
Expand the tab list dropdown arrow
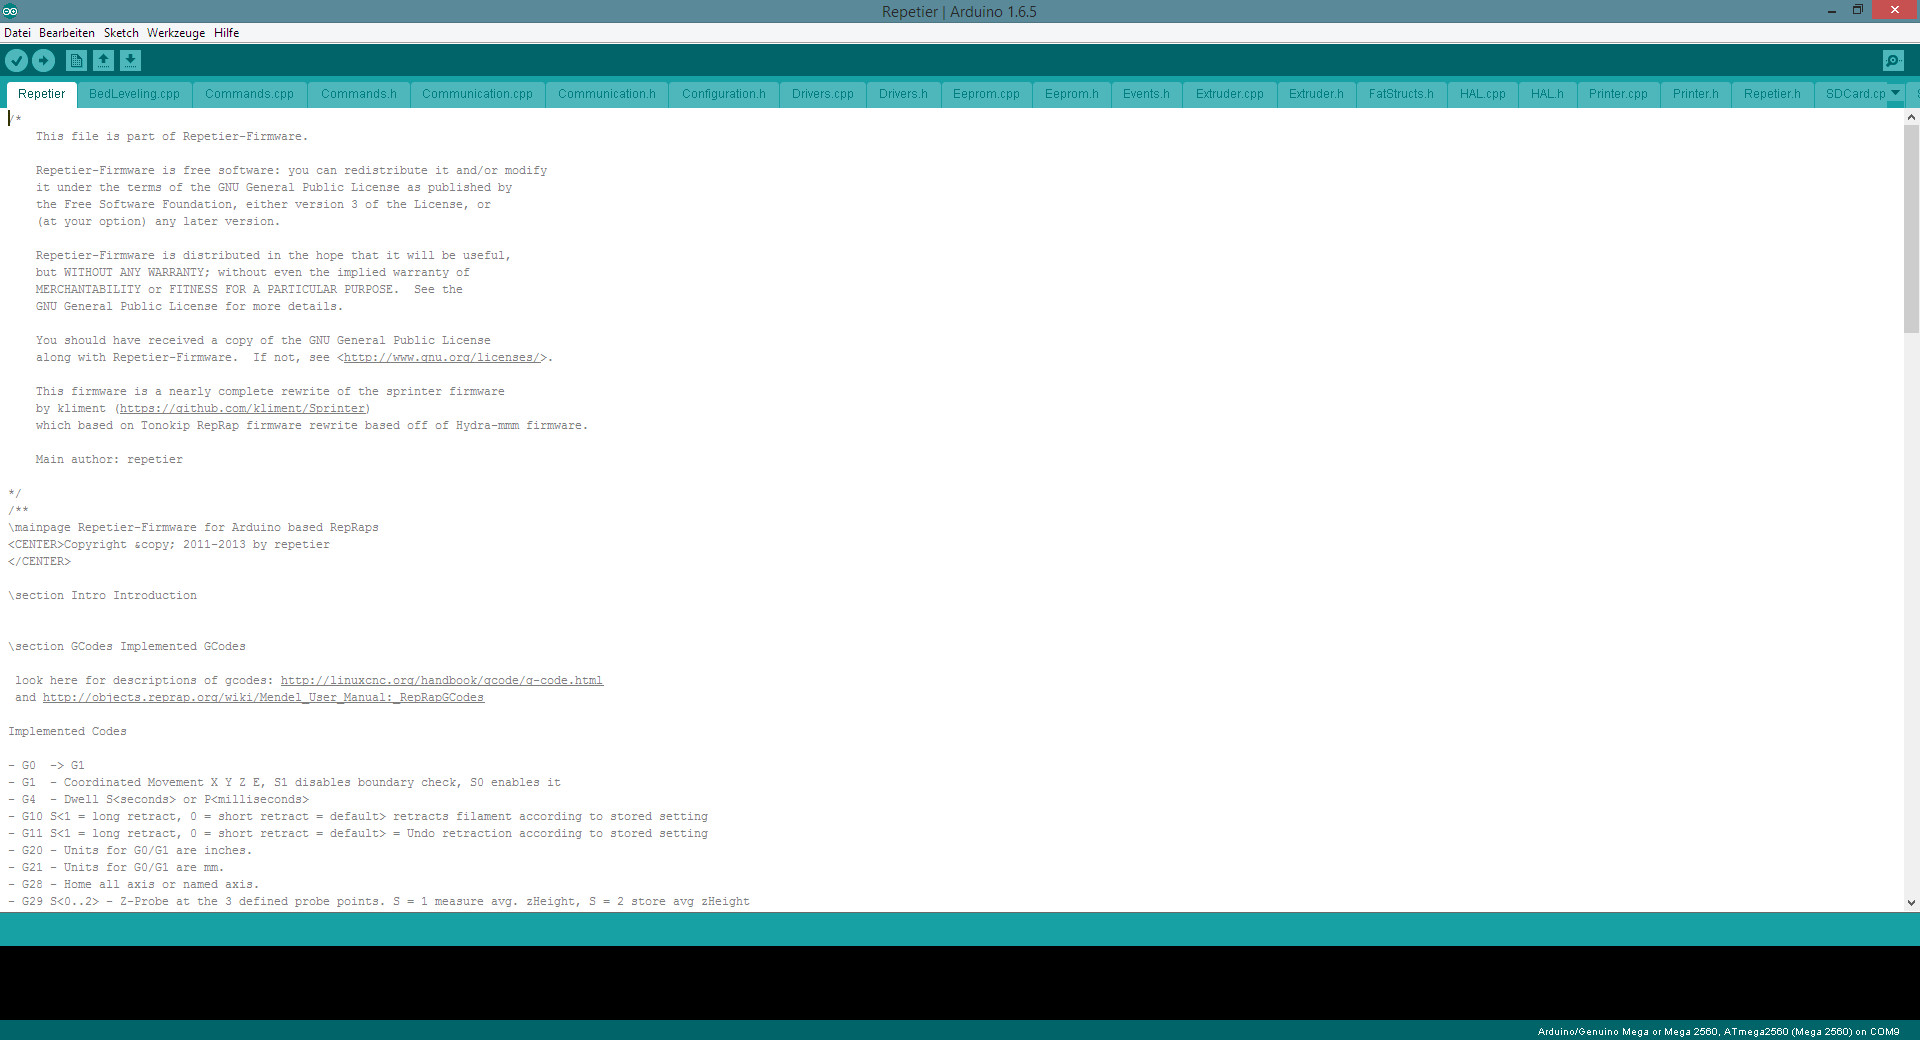(x=1895, y=93)
